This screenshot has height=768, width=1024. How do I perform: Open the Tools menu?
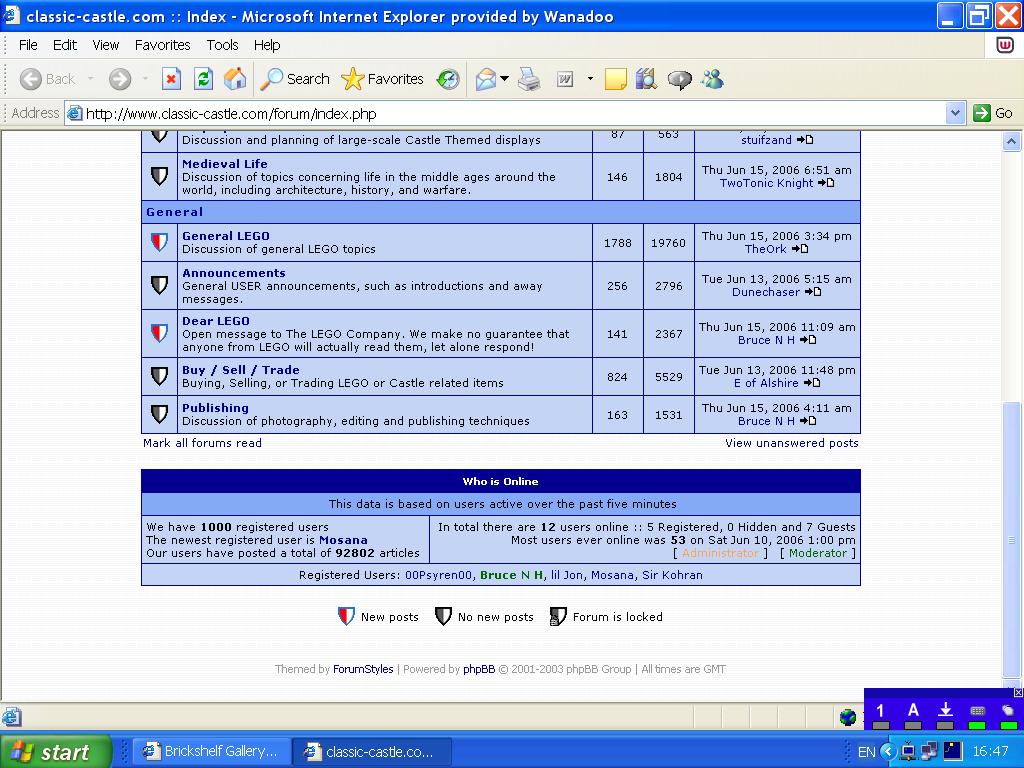[x=222, y=45]
